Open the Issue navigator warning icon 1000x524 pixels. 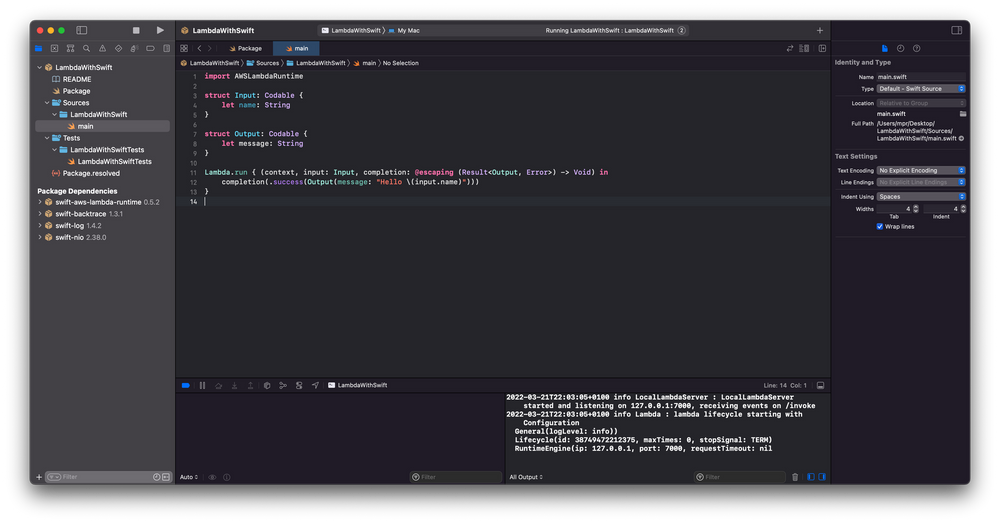point(102,48)
